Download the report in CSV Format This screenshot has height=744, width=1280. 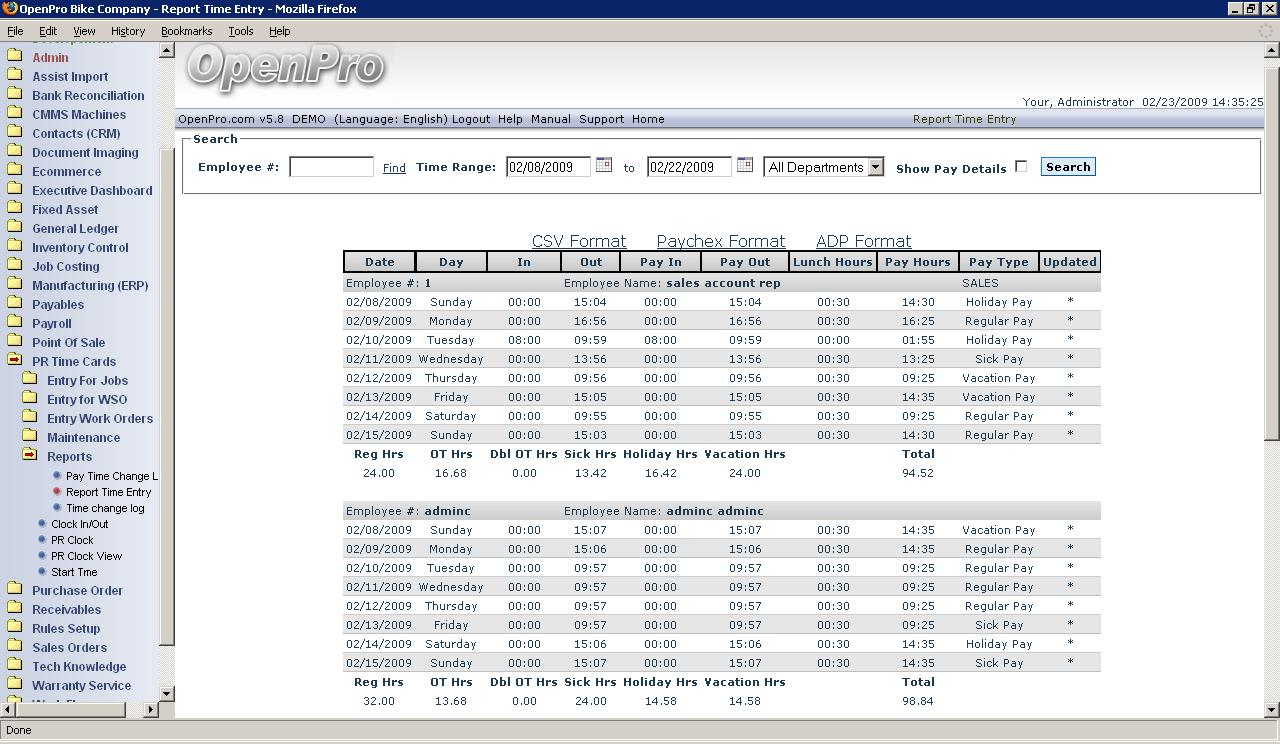click(579, 241)
